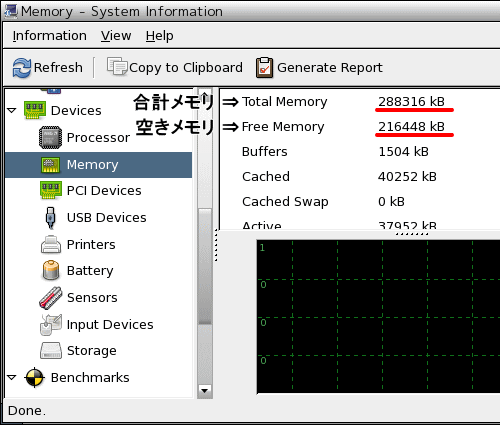Select the Memory tree entry
Viewport: 500px width, 425px height.
pyautogui.click(x=99, y=165)
